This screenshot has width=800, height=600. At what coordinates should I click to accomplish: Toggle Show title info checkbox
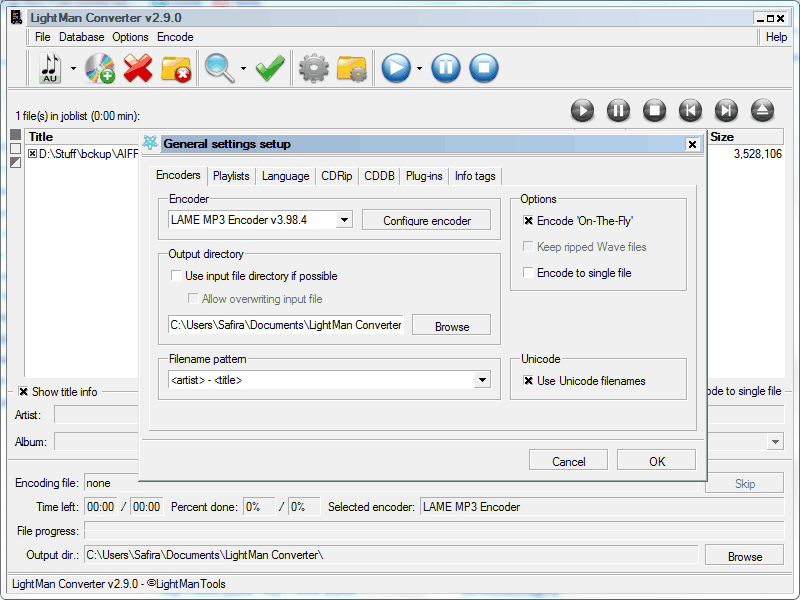click(23, 392)
